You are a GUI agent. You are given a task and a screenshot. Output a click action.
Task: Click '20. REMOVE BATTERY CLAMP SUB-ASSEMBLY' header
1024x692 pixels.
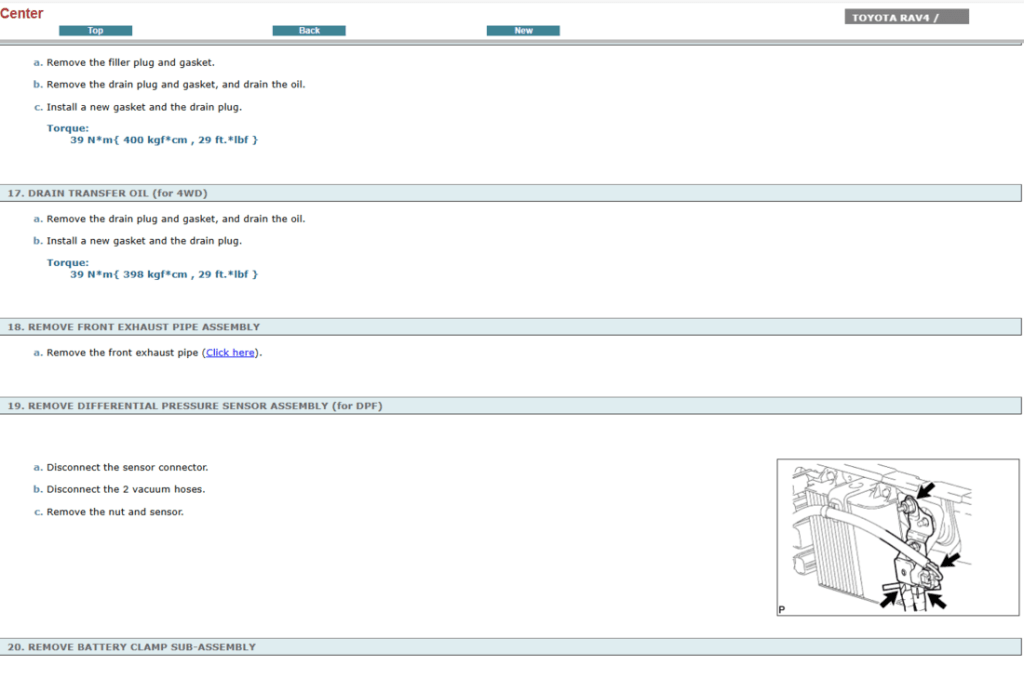point(132,647)
